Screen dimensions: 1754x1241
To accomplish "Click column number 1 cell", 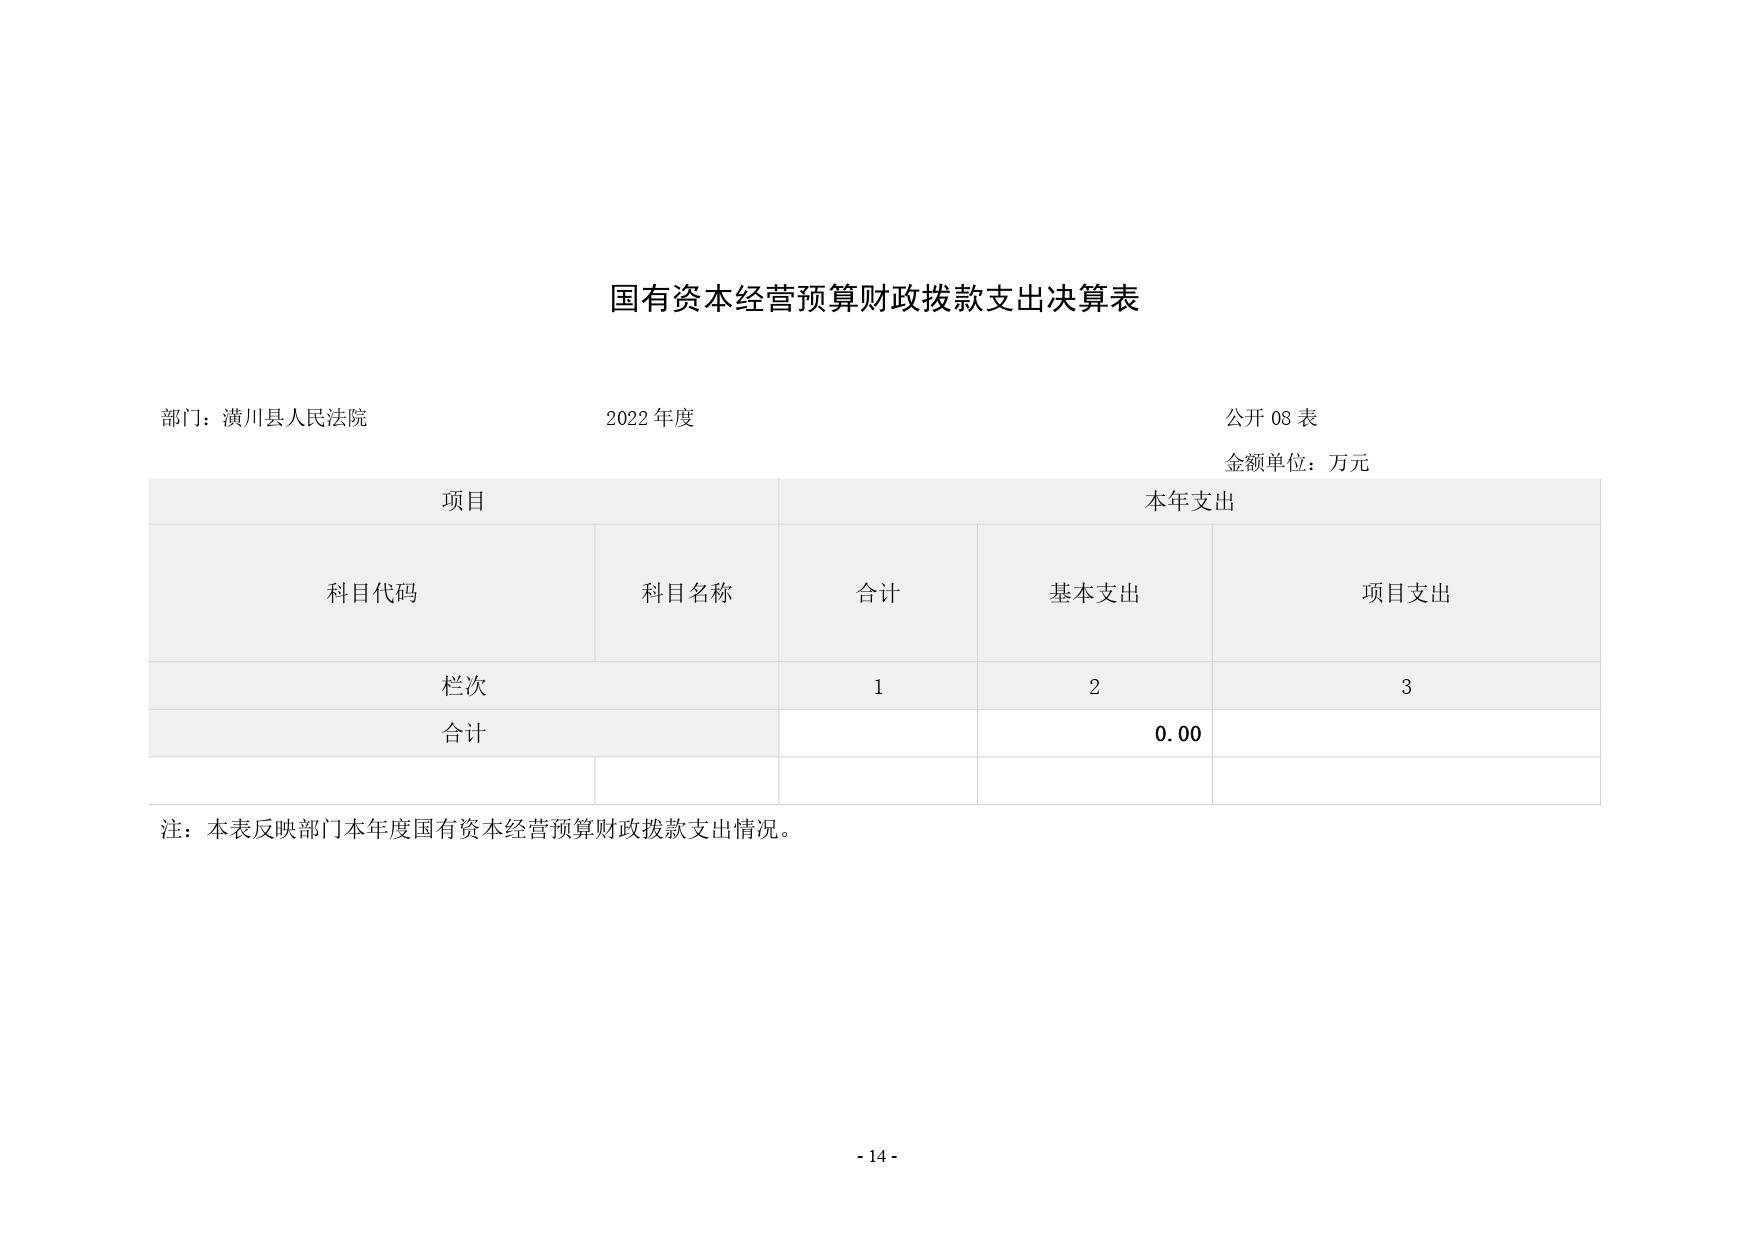I will [x=878, y=686].
